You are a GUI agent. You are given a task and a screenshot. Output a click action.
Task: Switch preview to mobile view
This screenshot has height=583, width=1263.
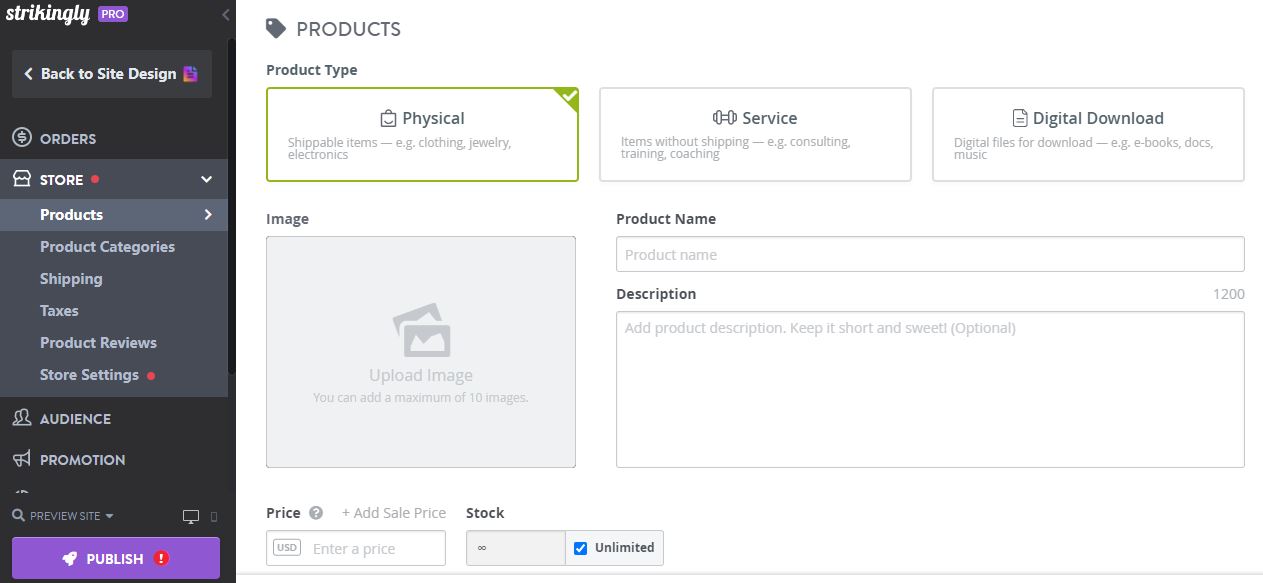click(x=211, y=515)
